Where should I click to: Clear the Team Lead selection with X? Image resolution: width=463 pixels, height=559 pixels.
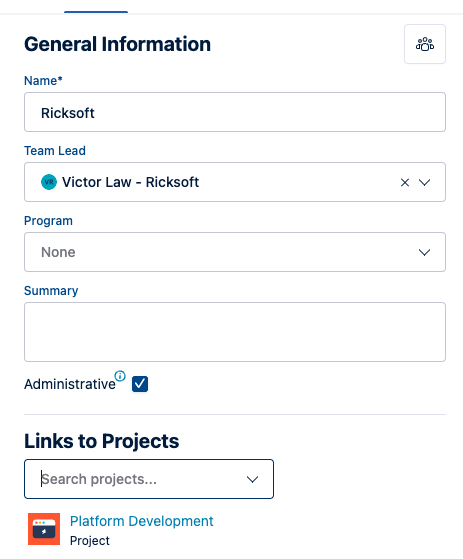point(405,183)
